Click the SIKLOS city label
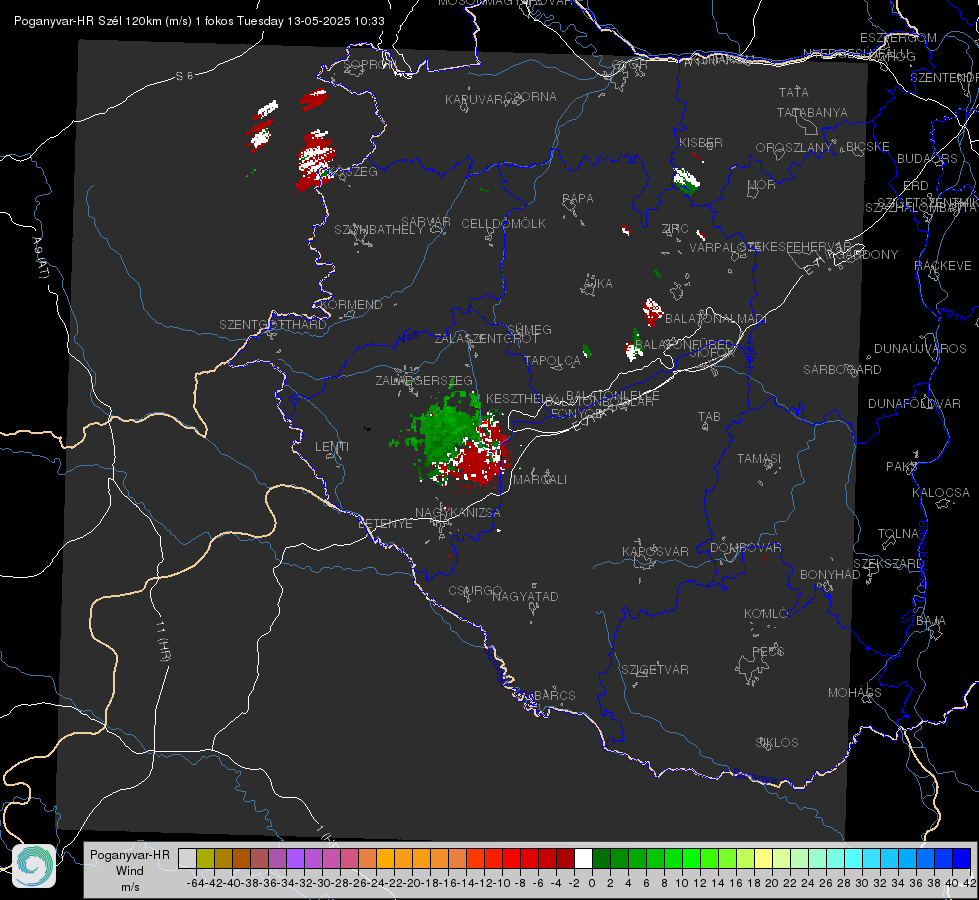Screen dimensions: 979x900 (777, 743)
